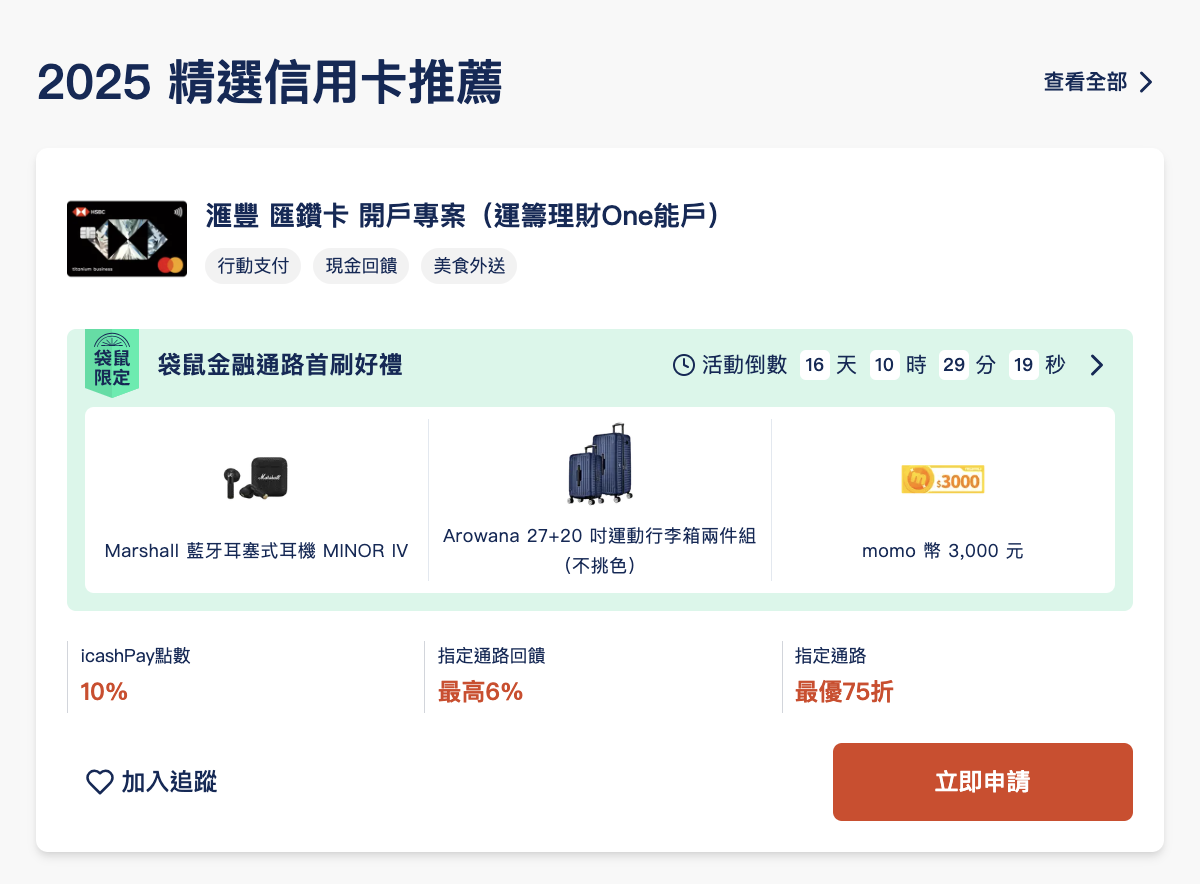This screenshot has height=884, width=1200.
Task: Click the HSBC 匯鑽卡 card image
Action: point(127,239)
